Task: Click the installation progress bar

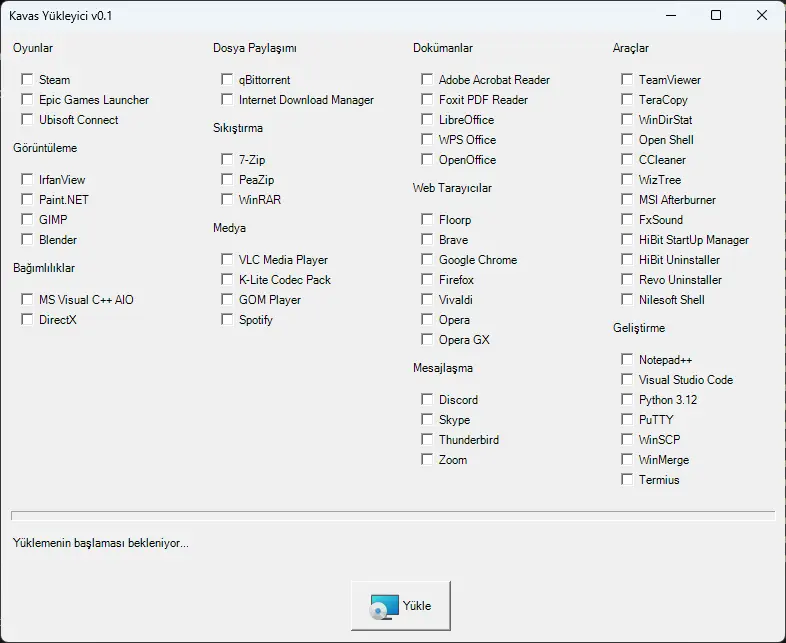Action: tap(393, 516)
